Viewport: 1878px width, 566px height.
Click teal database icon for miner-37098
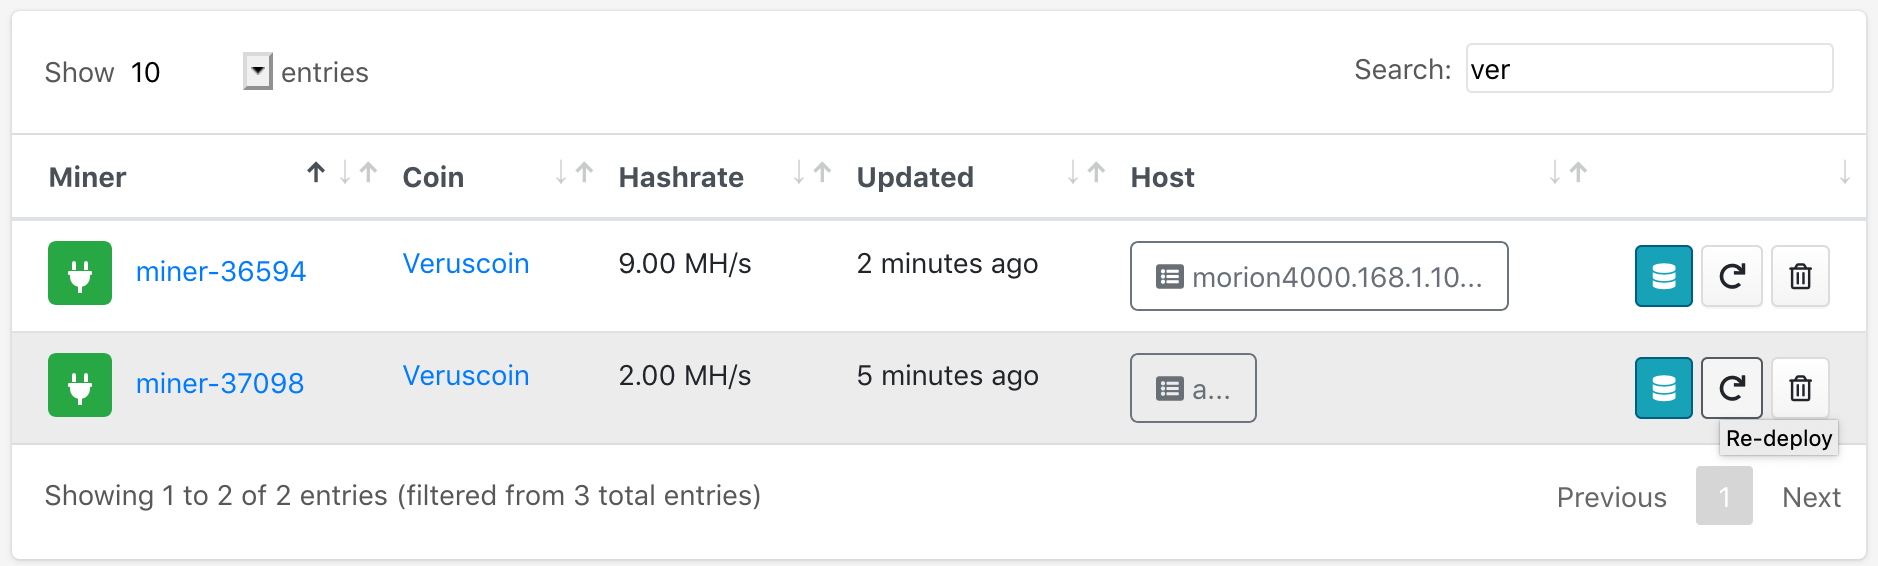pos(1663,388)
